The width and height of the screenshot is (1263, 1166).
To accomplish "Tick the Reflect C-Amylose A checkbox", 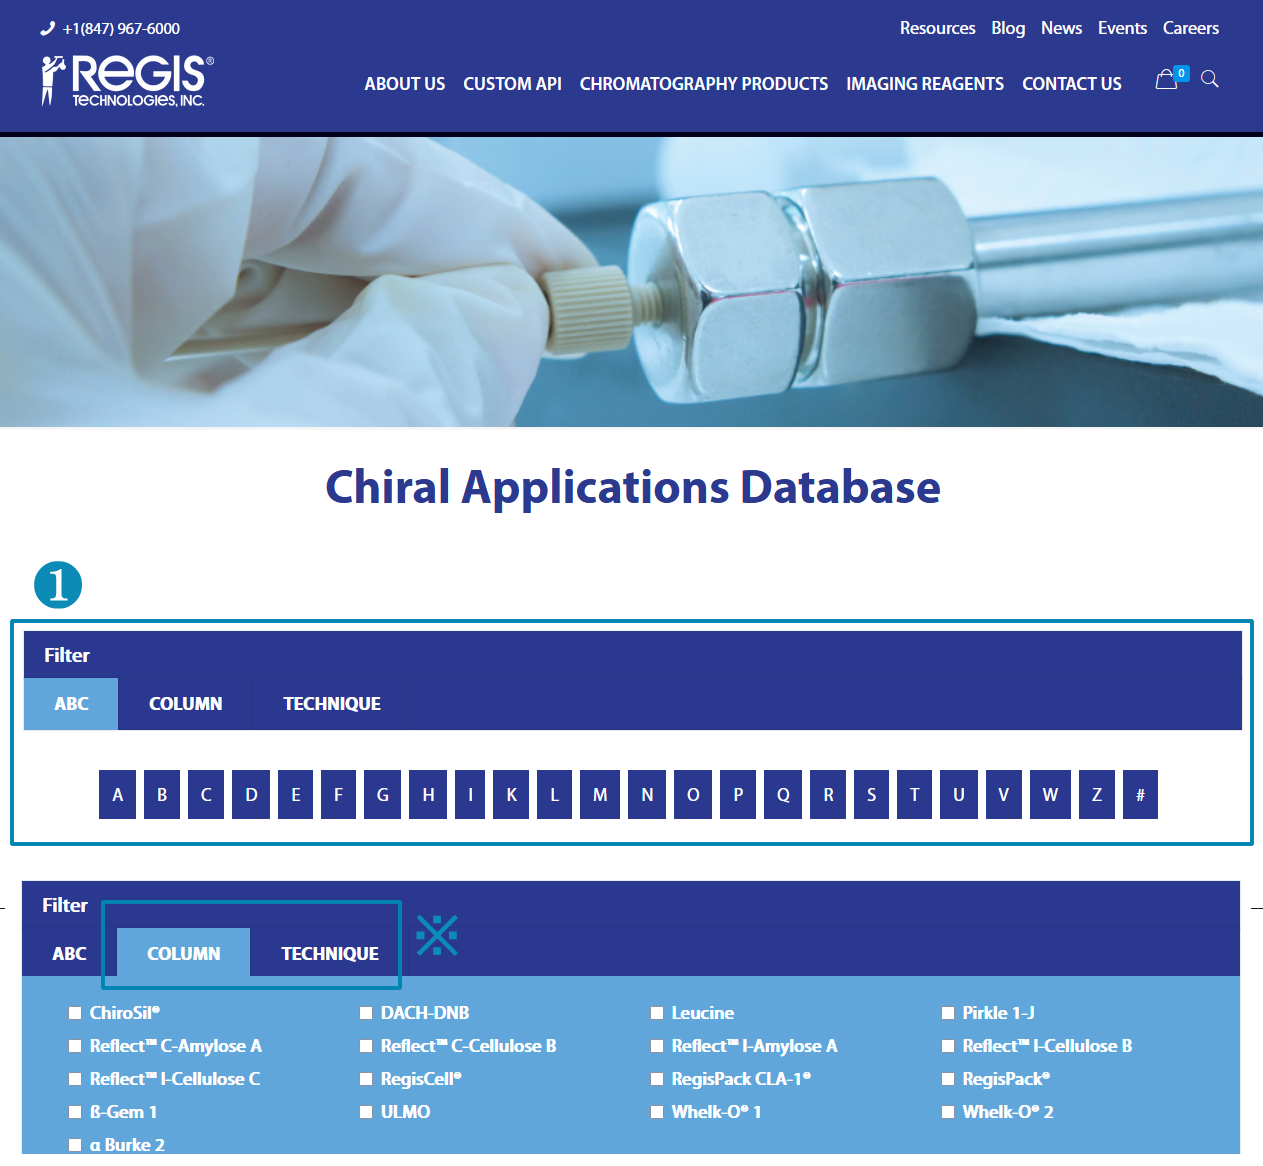I will coord(75,1046).
